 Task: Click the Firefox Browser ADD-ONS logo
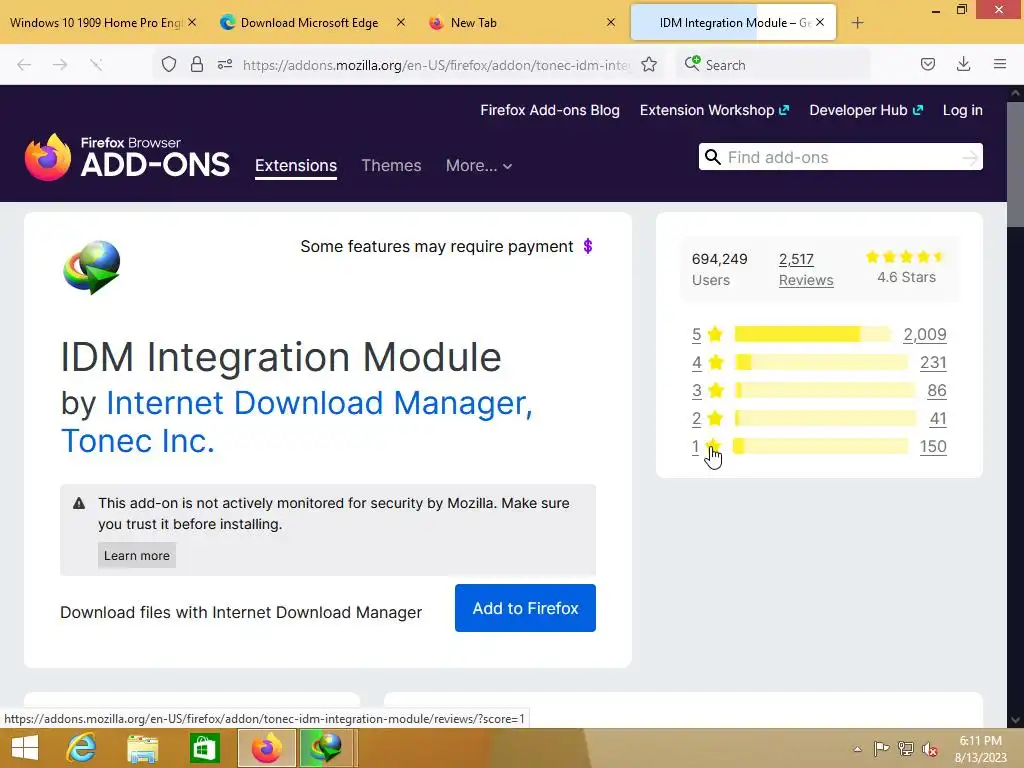127,157
